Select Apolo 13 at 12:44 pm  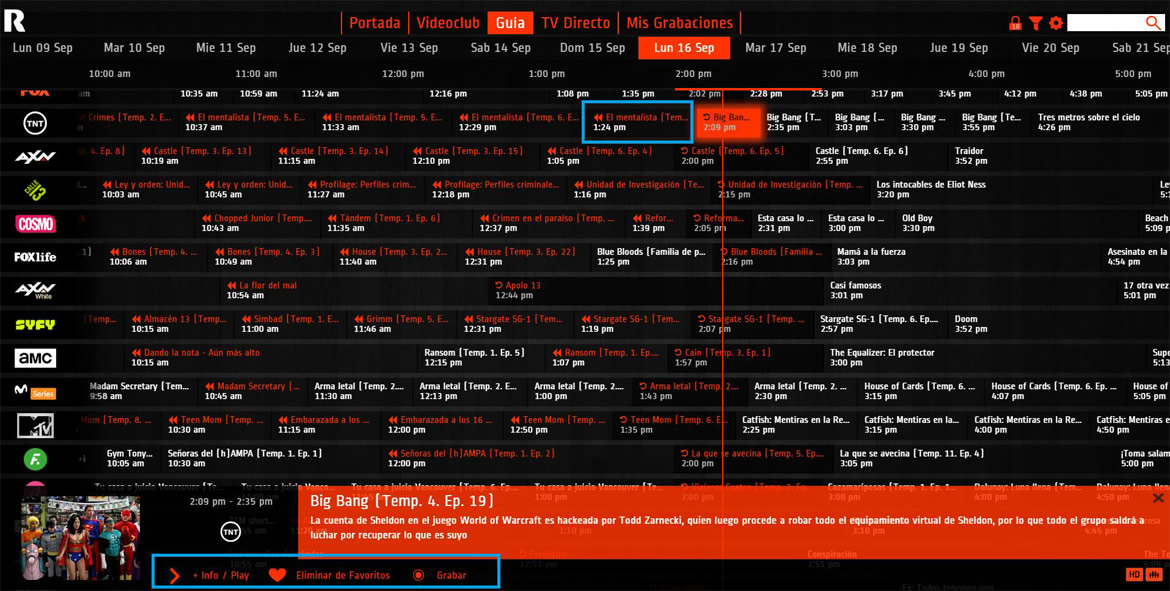(518, 290)
